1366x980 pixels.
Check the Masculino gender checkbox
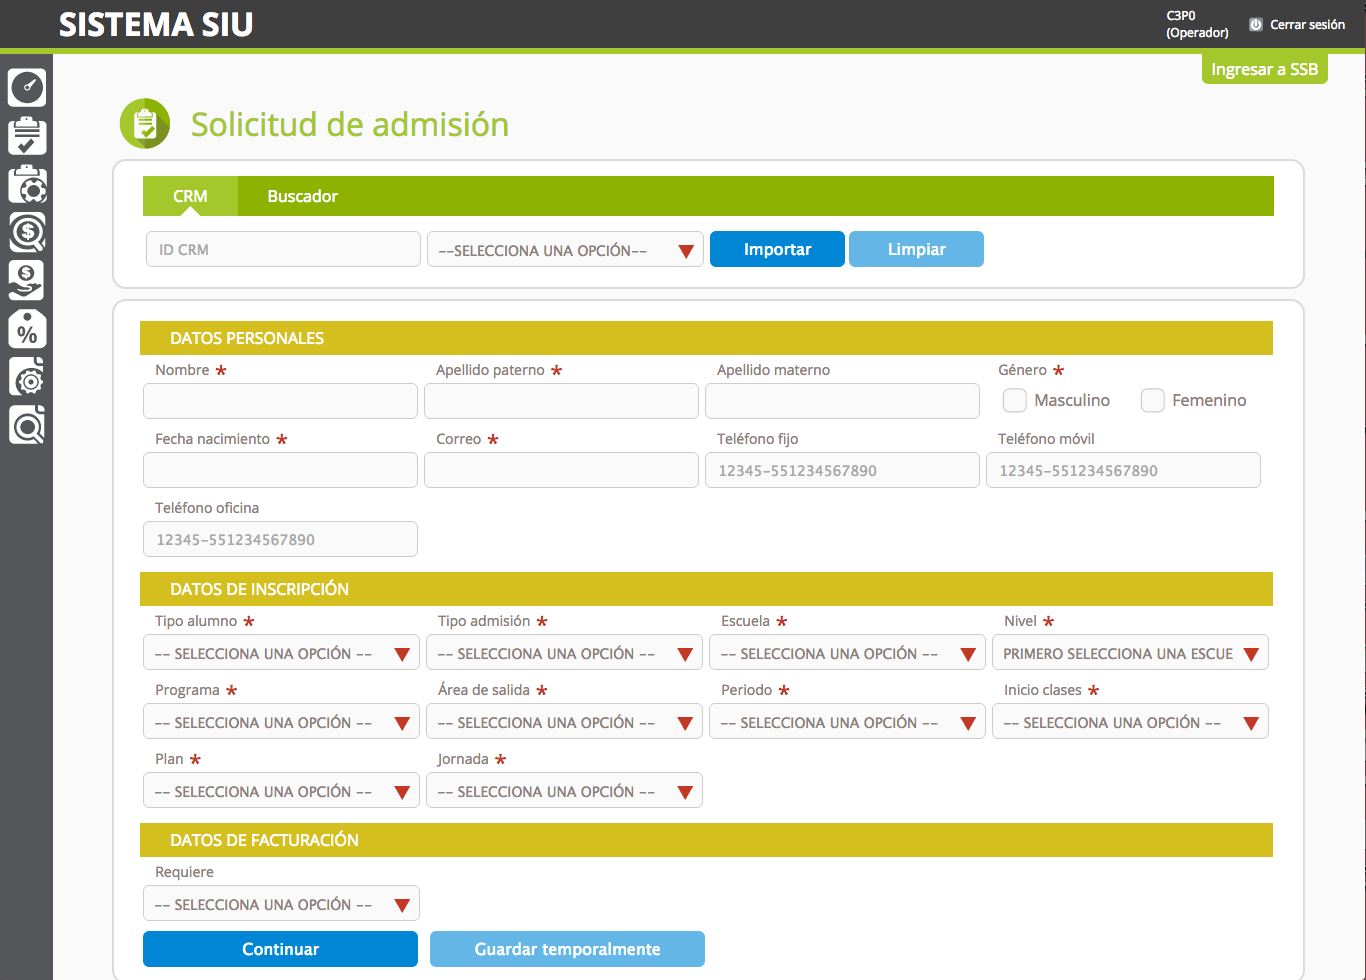coord(1015,400)
